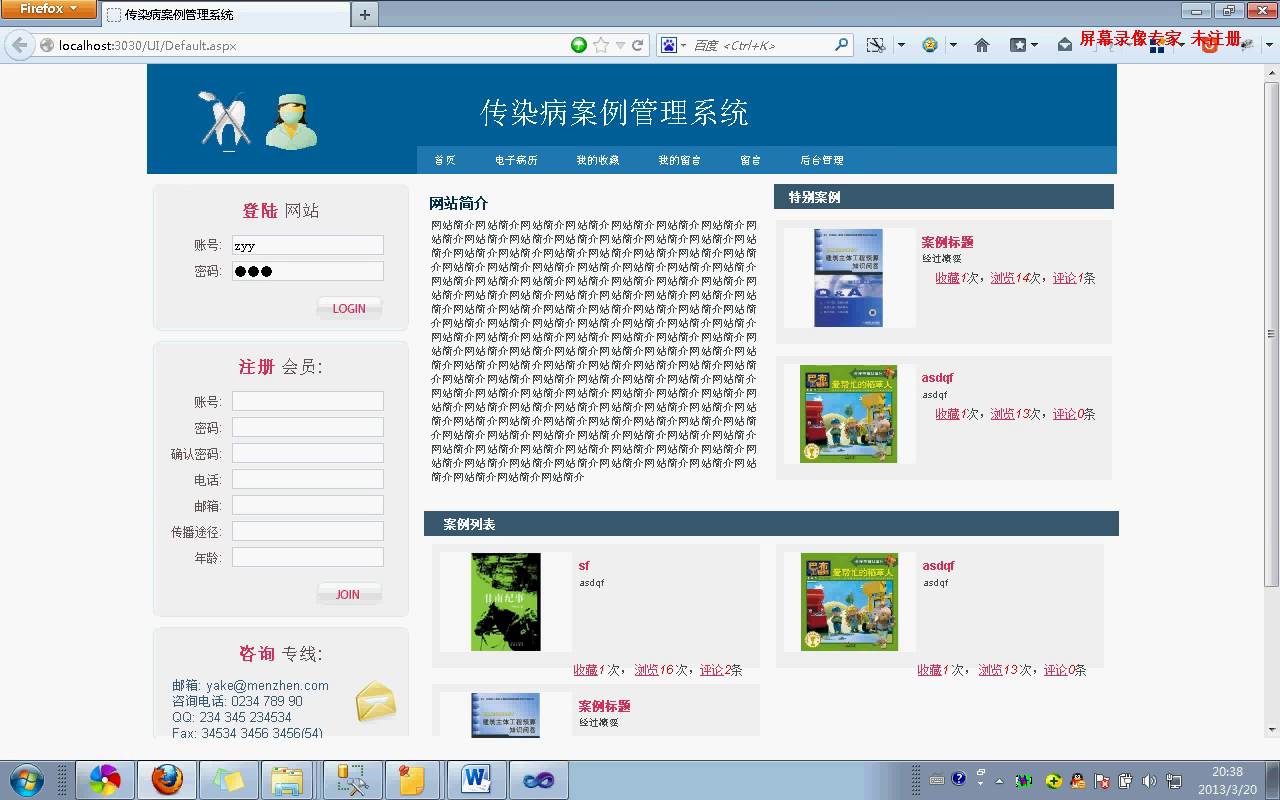Click the round blue-and-yellow toolbar icon
Screen dimensions: 1280x800
930,45
